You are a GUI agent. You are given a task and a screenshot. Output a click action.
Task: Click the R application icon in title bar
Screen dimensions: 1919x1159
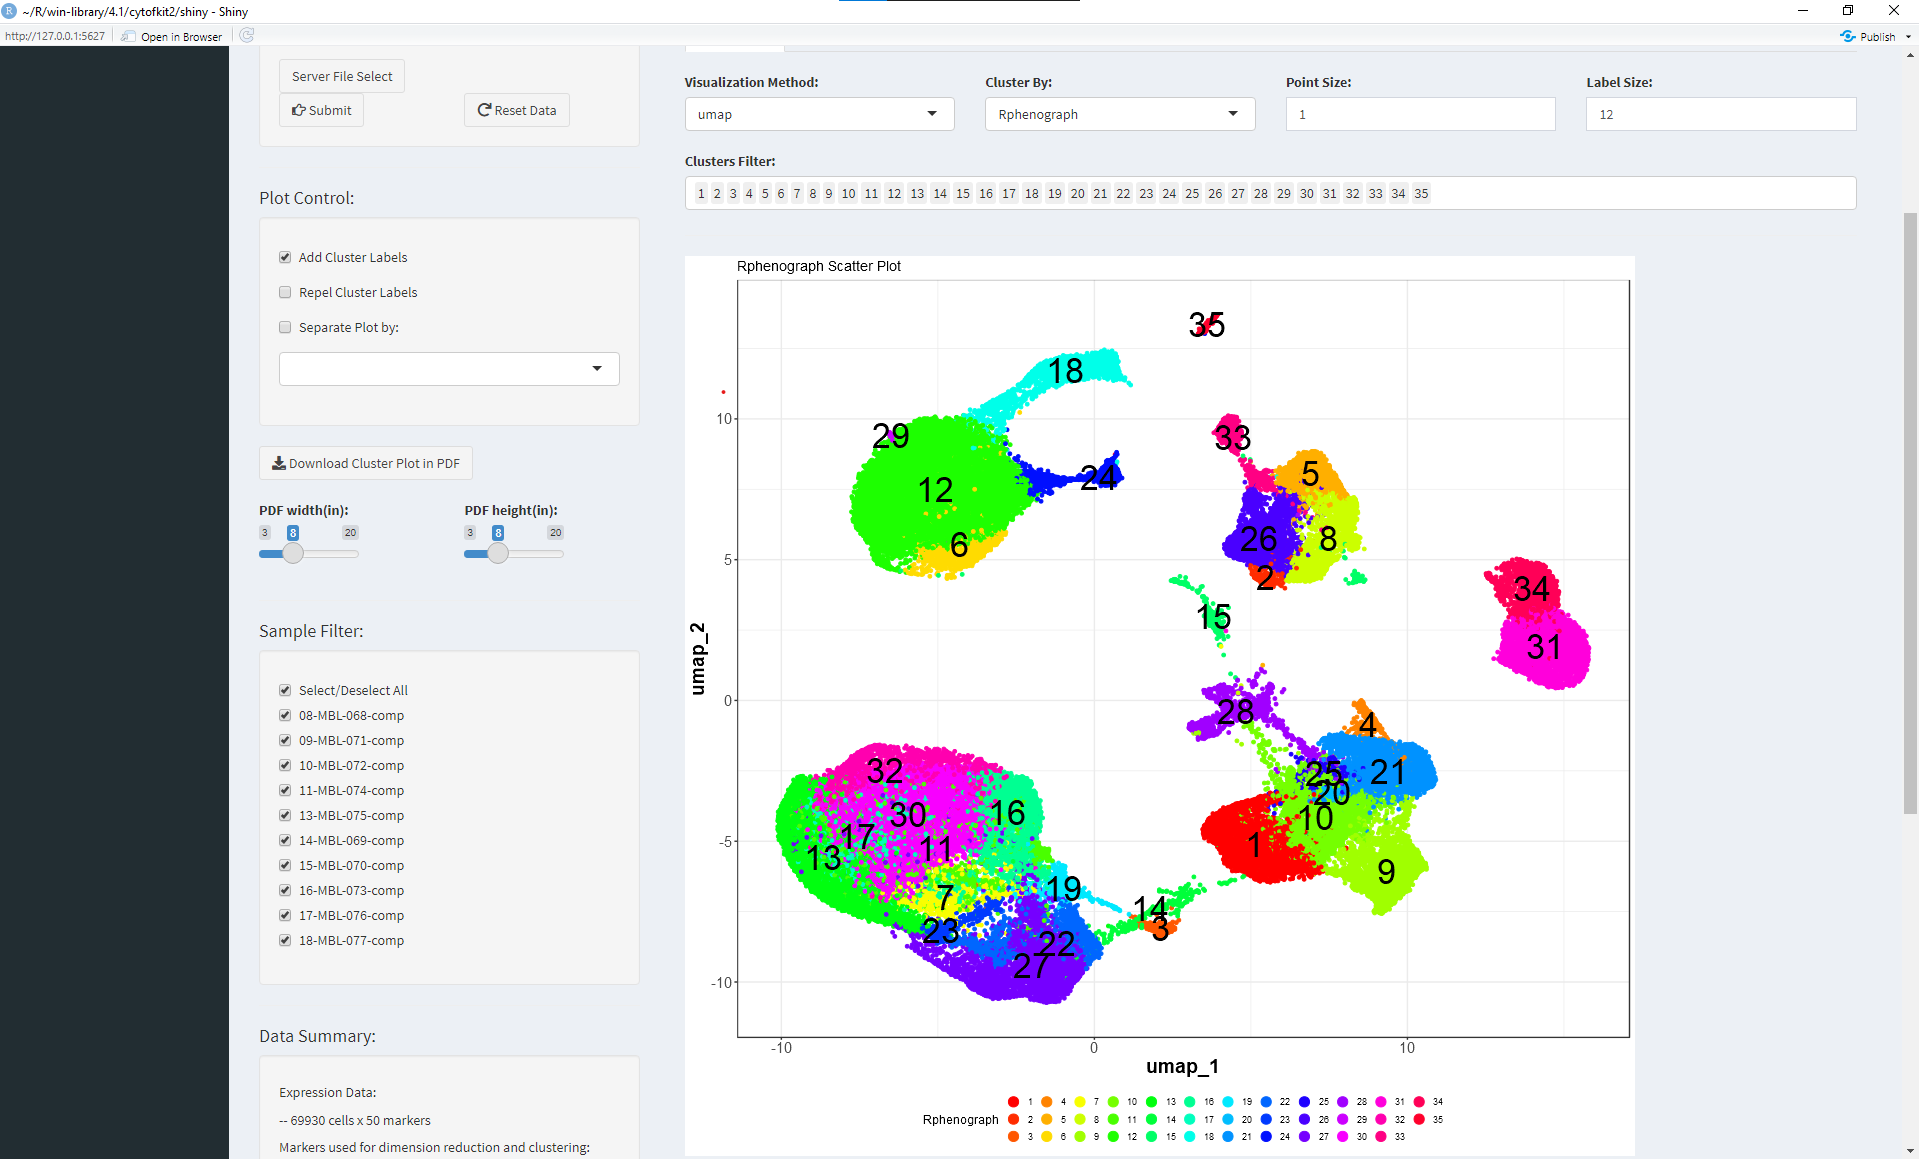pos(10,11)
